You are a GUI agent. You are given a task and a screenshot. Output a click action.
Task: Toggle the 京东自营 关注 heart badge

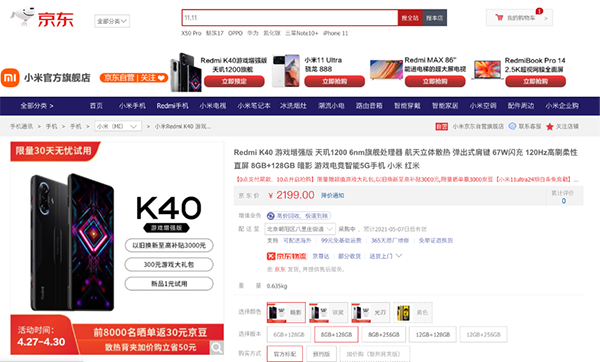tap(134, 78)
